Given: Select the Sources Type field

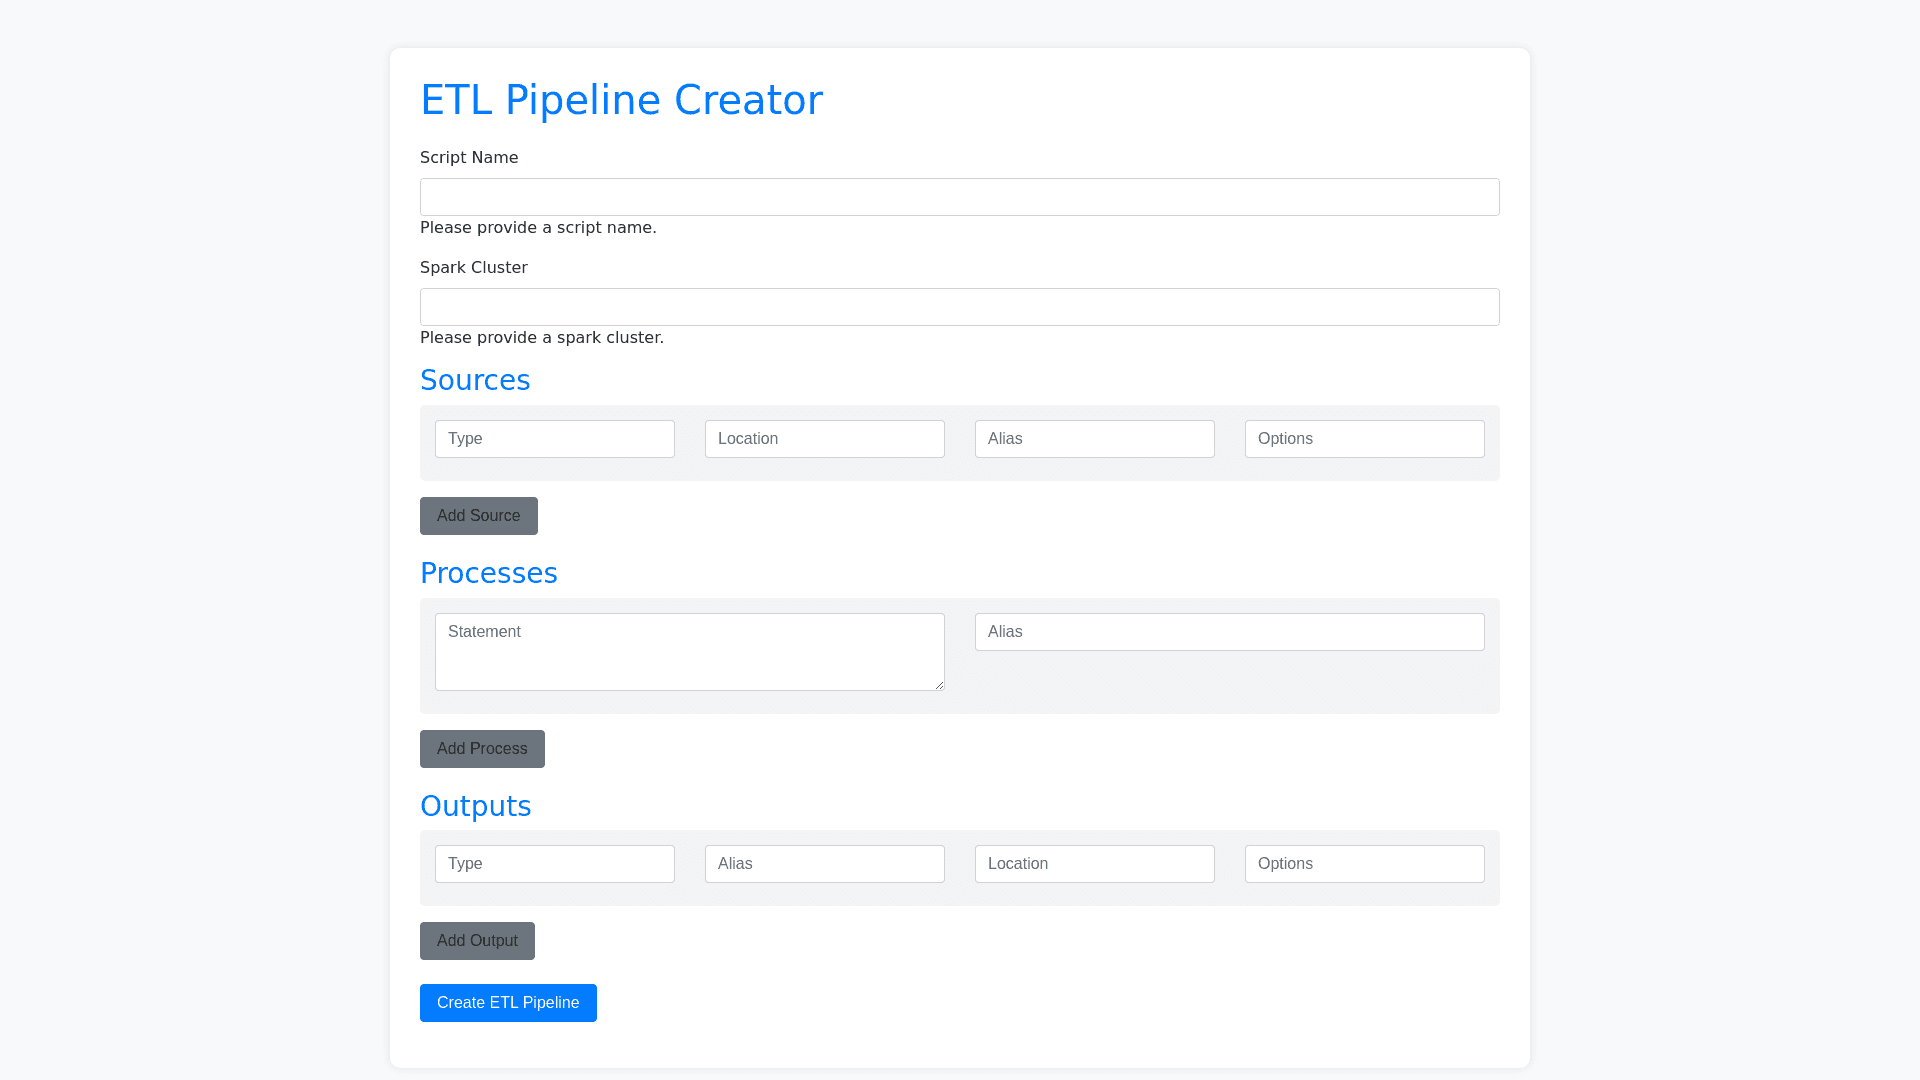Looking at the screenshot, I should [x=554, y=439].
